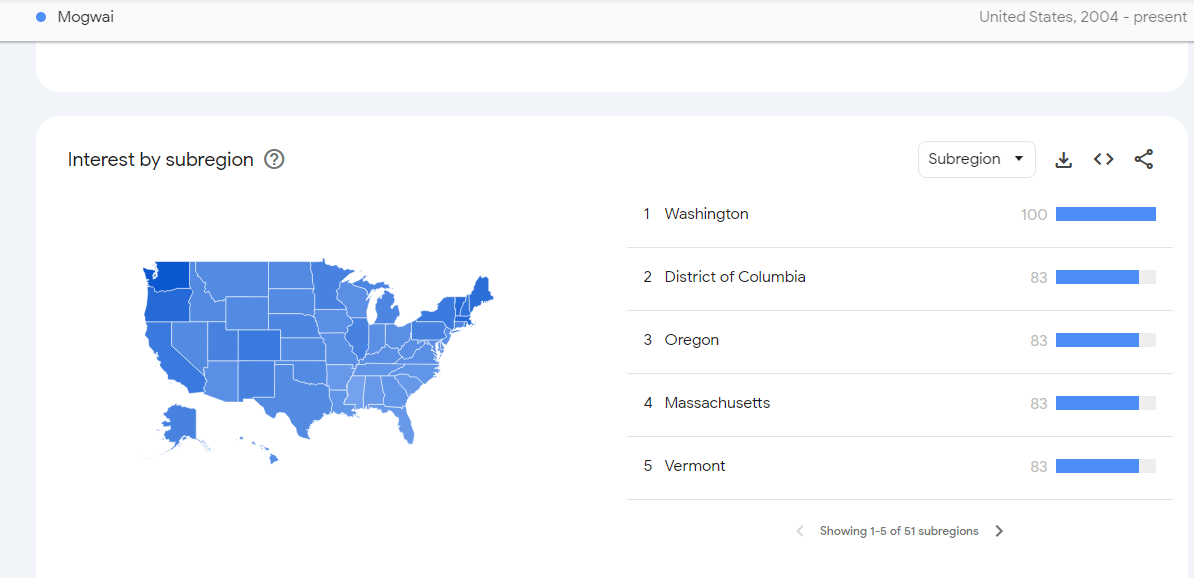Click Massachusetts in the ranked list
The height and width of the screenshot is (578, 1194).
(x=717, y=403)
